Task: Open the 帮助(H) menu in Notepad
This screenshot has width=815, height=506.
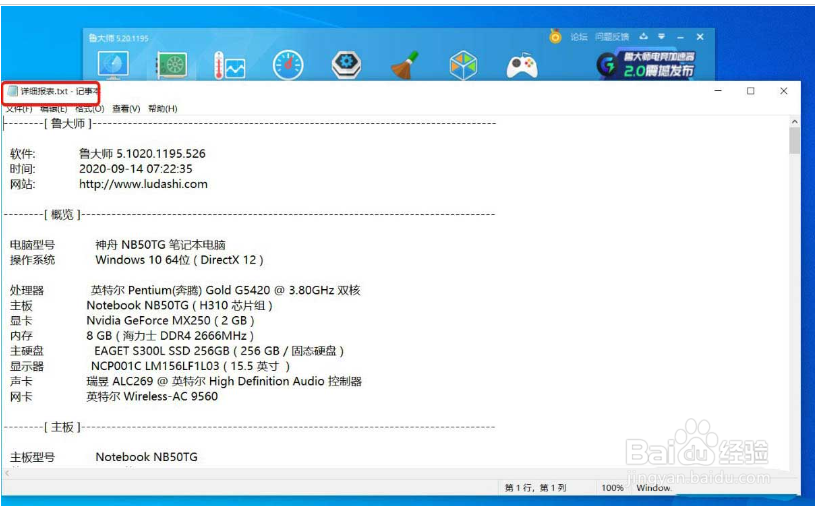Action: (163, 109)
